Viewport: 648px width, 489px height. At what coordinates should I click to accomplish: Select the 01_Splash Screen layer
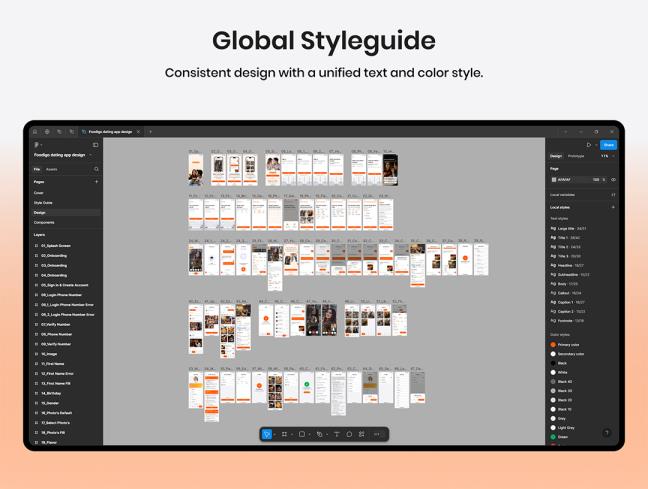(55, 245)
